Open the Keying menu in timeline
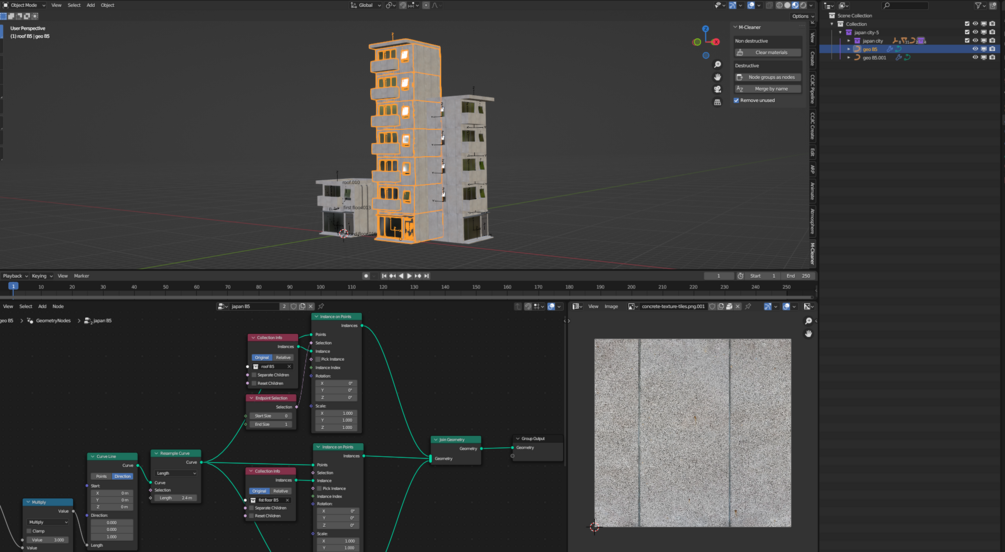Viewport: 1005px width, 552px height. pos(40,276)
